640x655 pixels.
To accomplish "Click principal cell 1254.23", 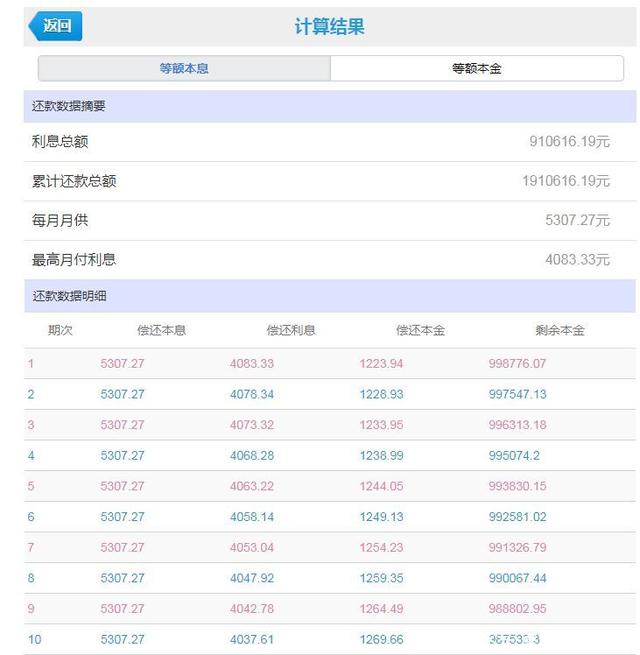I will coord(381,547).
